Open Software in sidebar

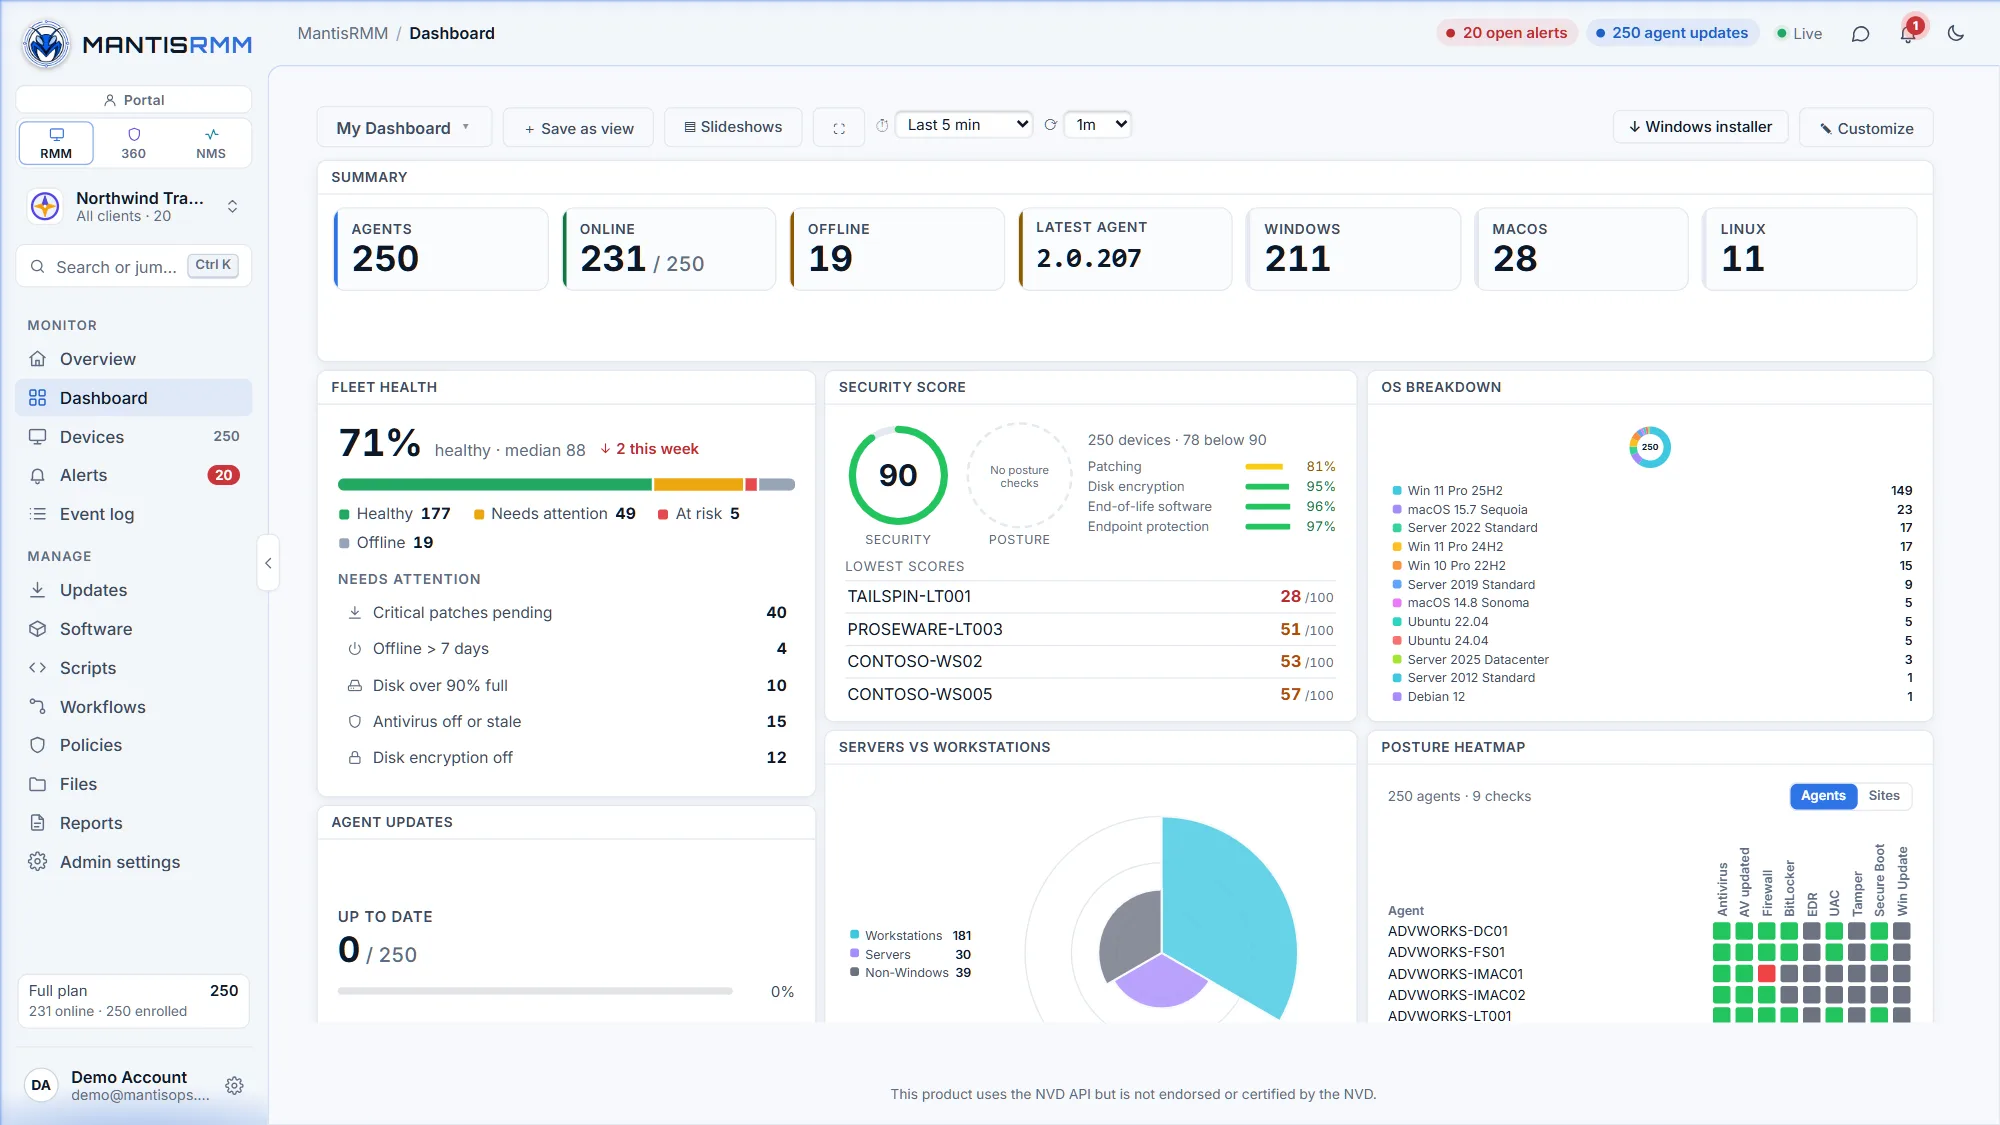[x=134, y=629]
